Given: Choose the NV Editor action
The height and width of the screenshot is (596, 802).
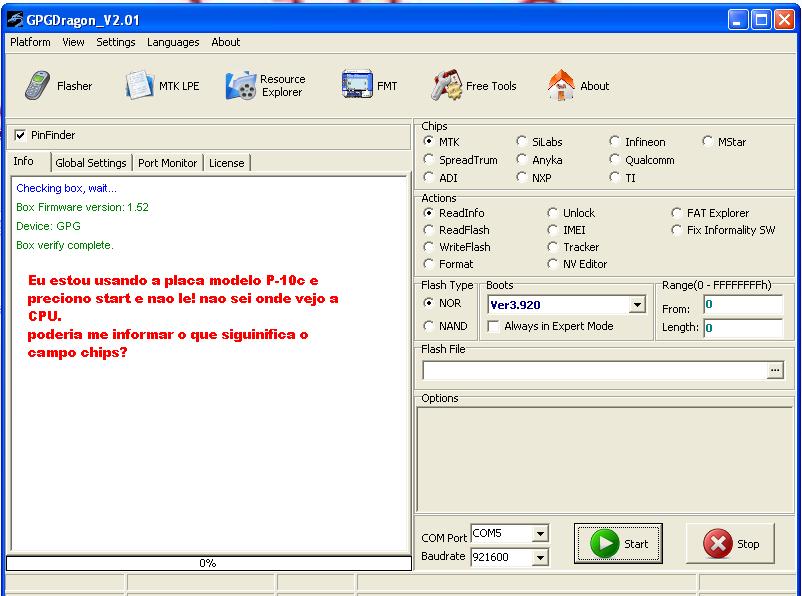Looking at the screenshot, I should click(552, 264).
